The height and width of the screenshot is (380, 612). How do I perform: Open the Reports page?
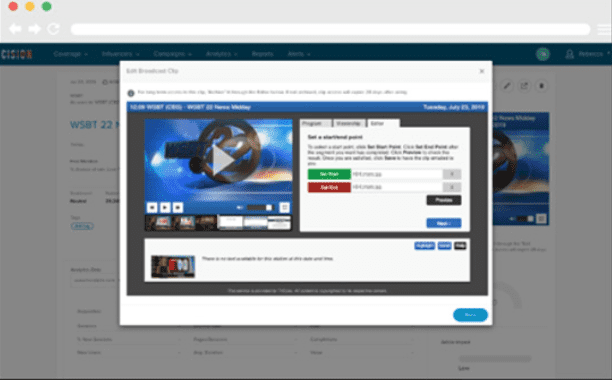(262, 54)
